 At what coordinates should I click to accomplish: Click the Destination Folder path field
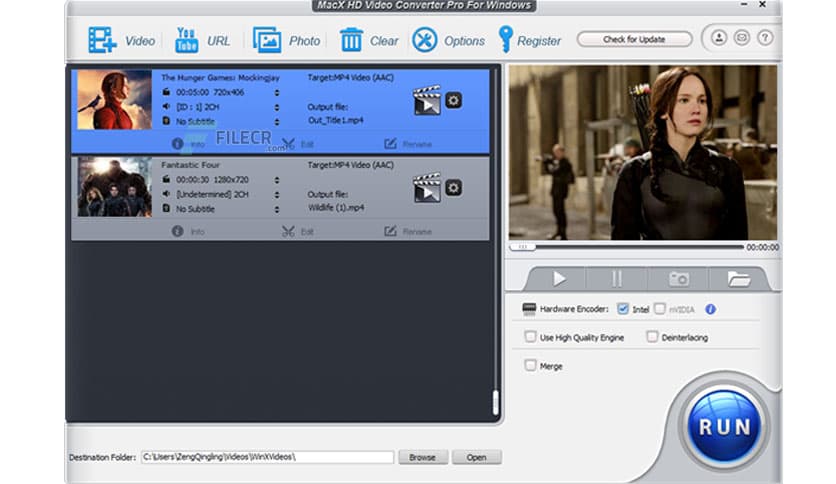coord(267,457)
